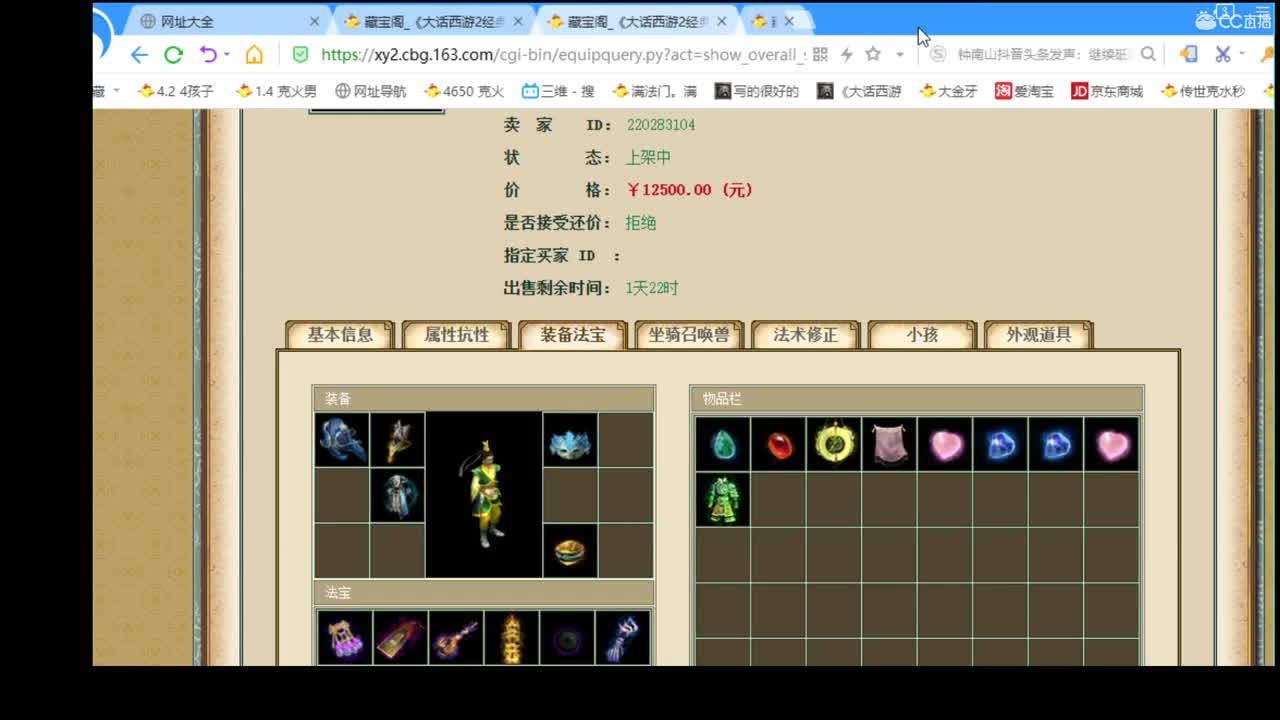The height and width of the screenshot is (720, 1280).
Task: Switch to 基本信息 tab
Action: tap(340, 335)
